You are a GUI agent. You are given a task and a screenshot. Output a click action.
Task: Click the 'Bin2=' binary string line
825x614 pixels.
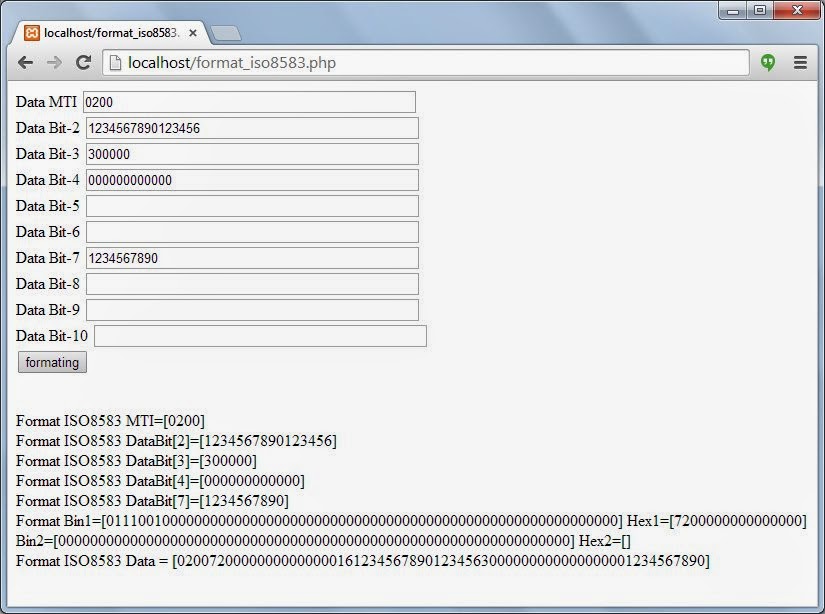[x=295, y=541]
